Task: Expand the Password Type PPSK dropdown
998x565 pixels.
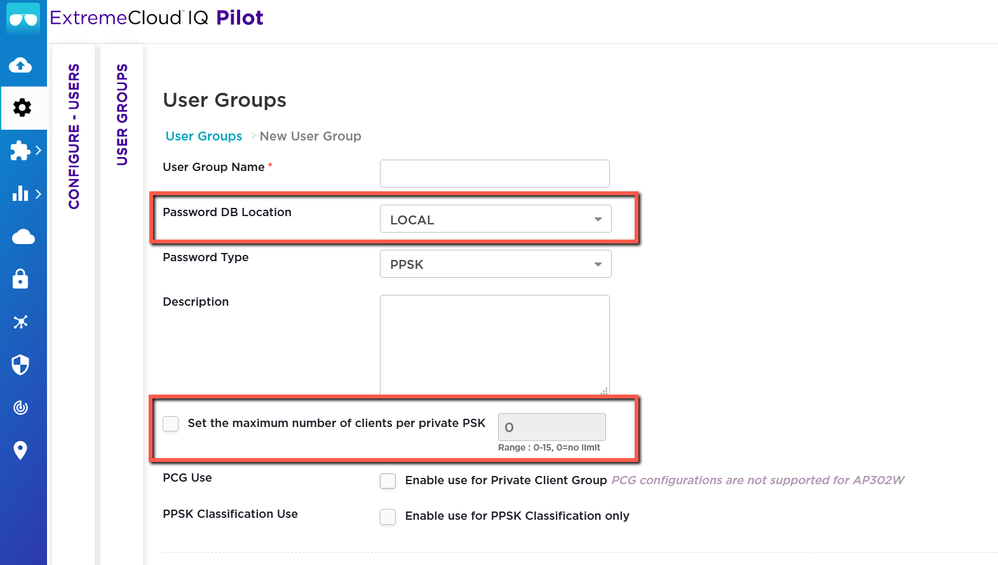Action: point(495,265)
